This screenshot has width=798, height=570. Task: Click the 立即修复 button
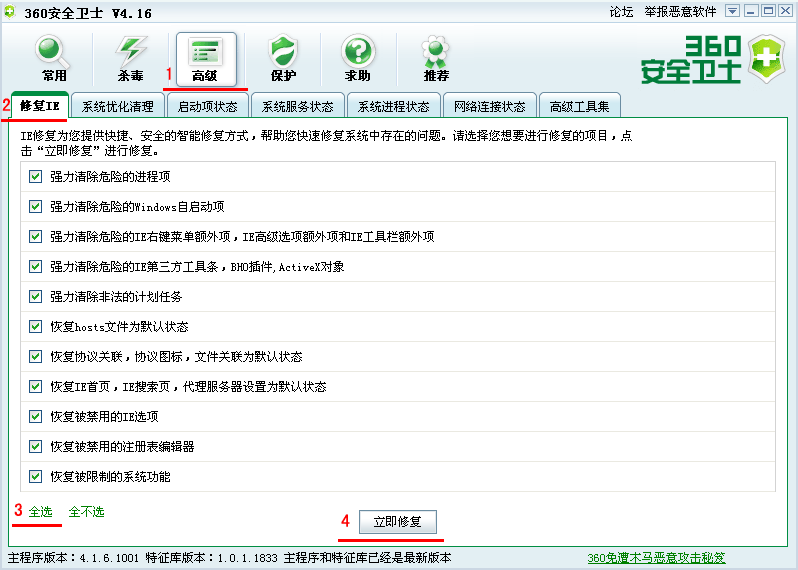point(397,522)
